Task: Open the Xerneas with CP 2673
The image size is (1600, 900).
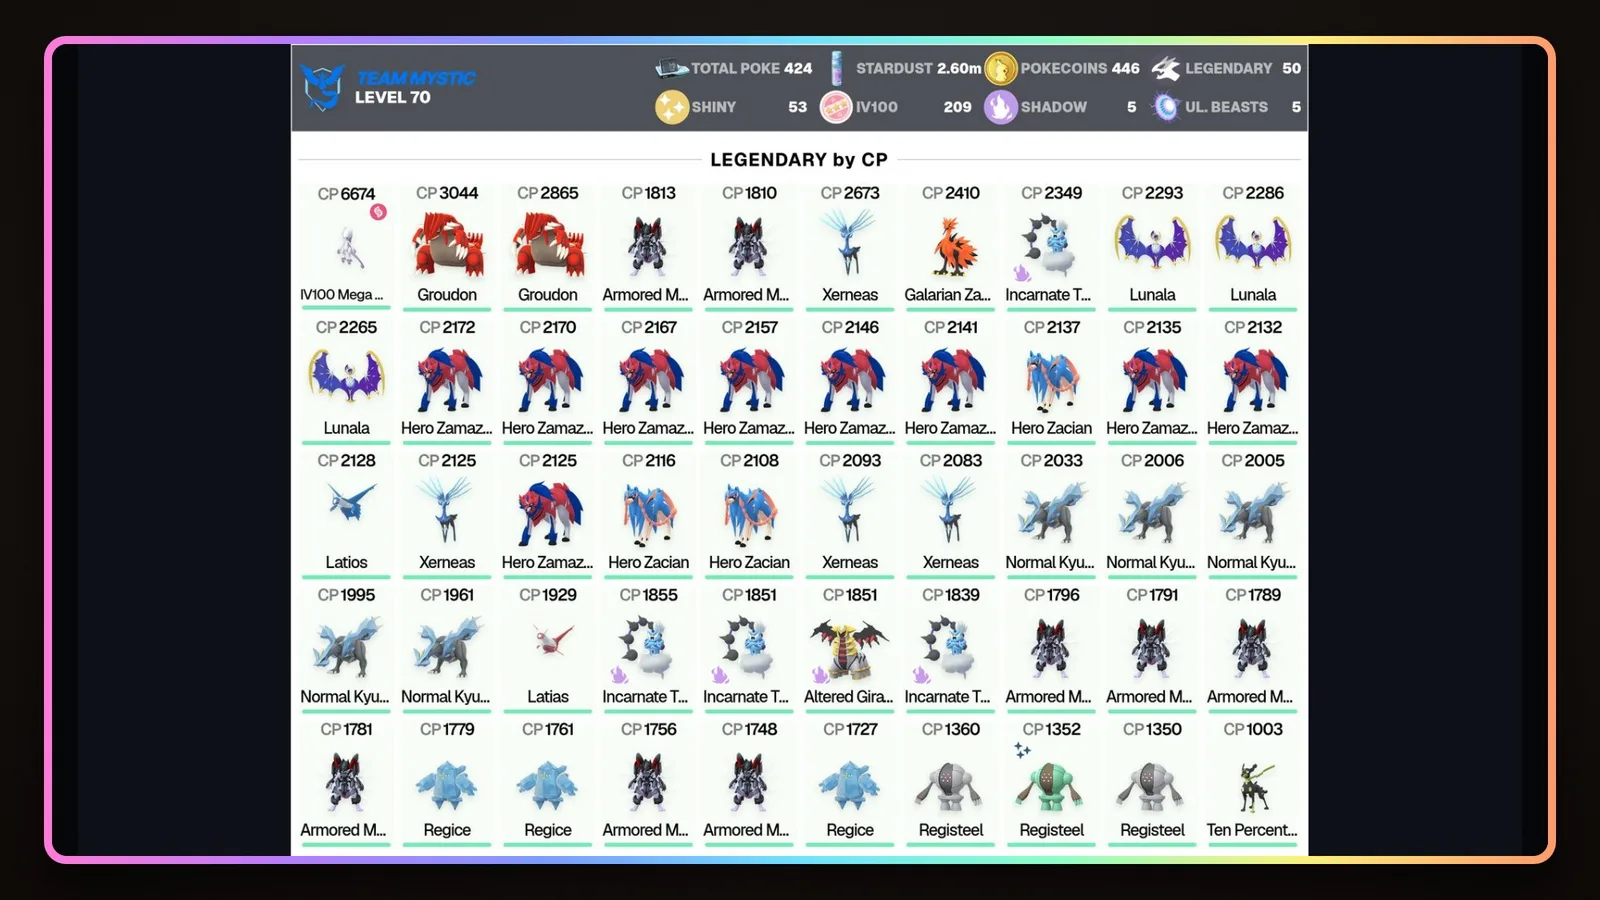Action: [x=850, y=246]
